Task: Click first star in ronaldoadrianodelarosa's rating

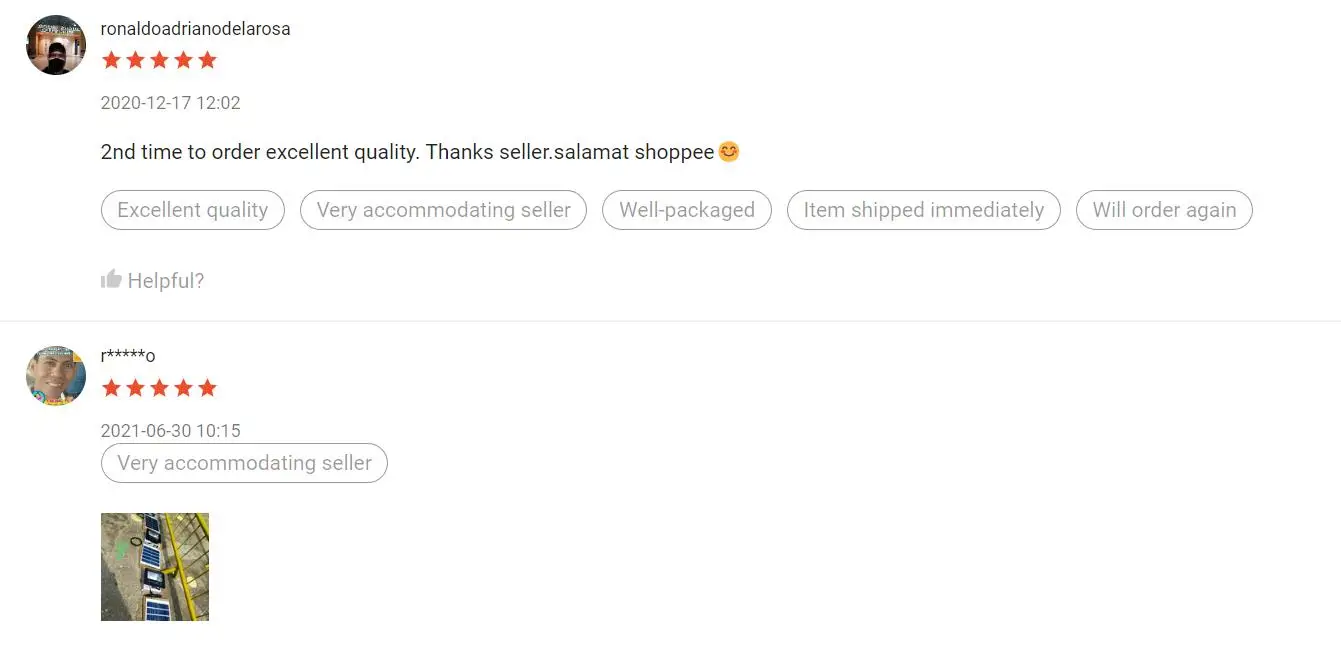Action: pos(111,60)
